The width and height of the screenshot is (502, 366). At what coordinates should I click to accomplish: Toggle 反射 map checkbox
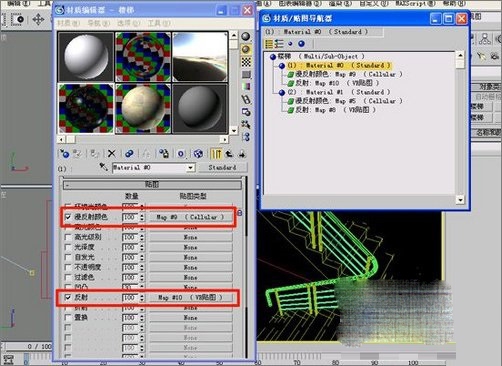tap(68, 297)
